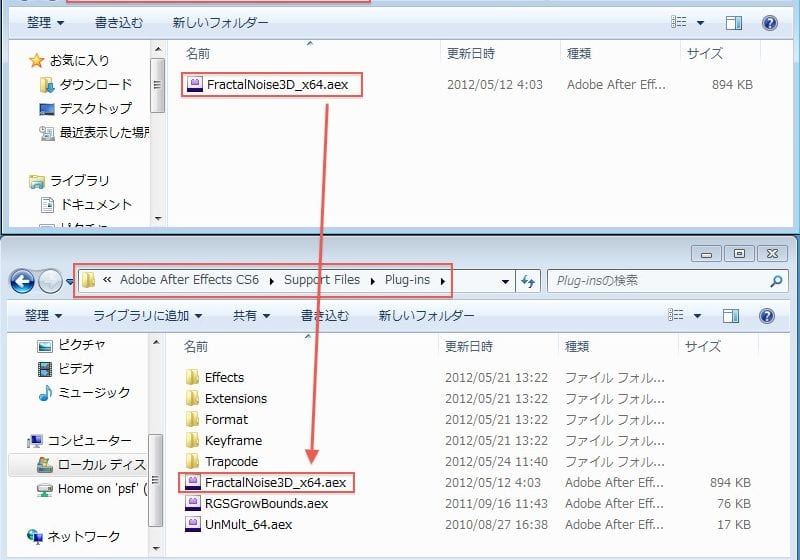This screenshot has width=800, height=560.
Task: Open address bar history dropdown
Action: tap(505, 281)
